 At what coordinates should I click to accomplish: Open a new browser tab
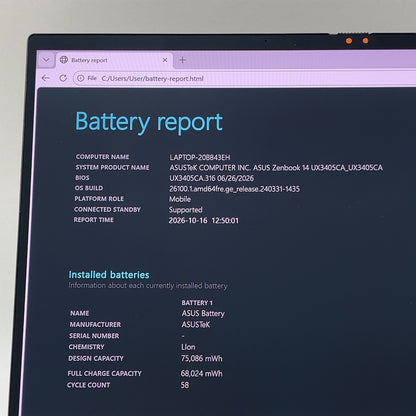182,60
